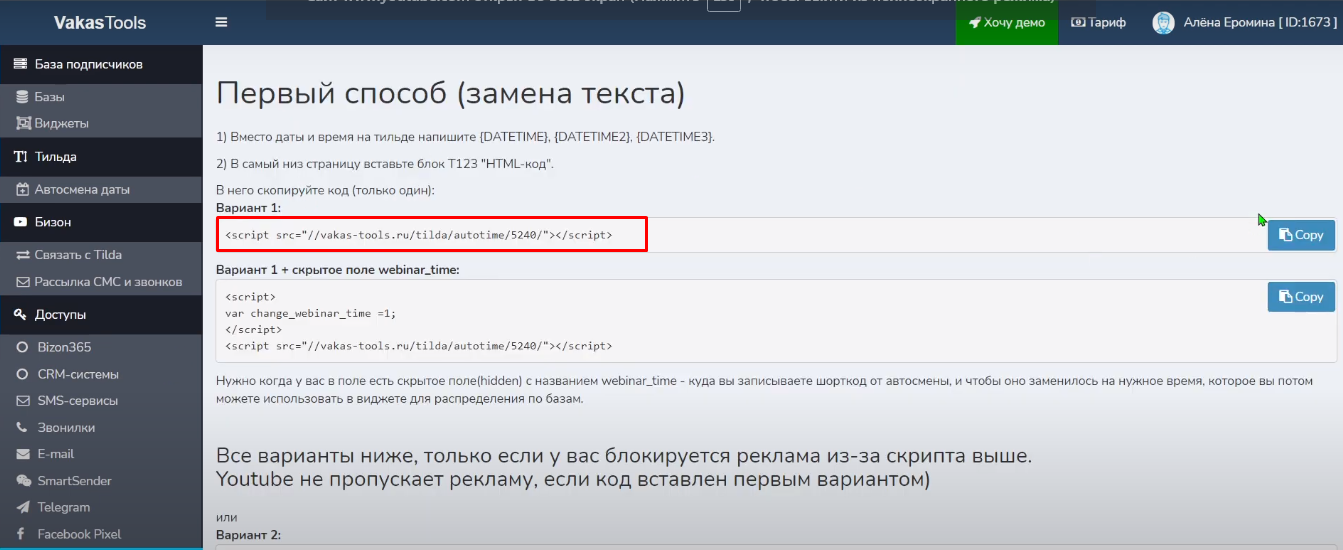
Task: Open CRM-системы access settings
Action: tap(78, 374)
